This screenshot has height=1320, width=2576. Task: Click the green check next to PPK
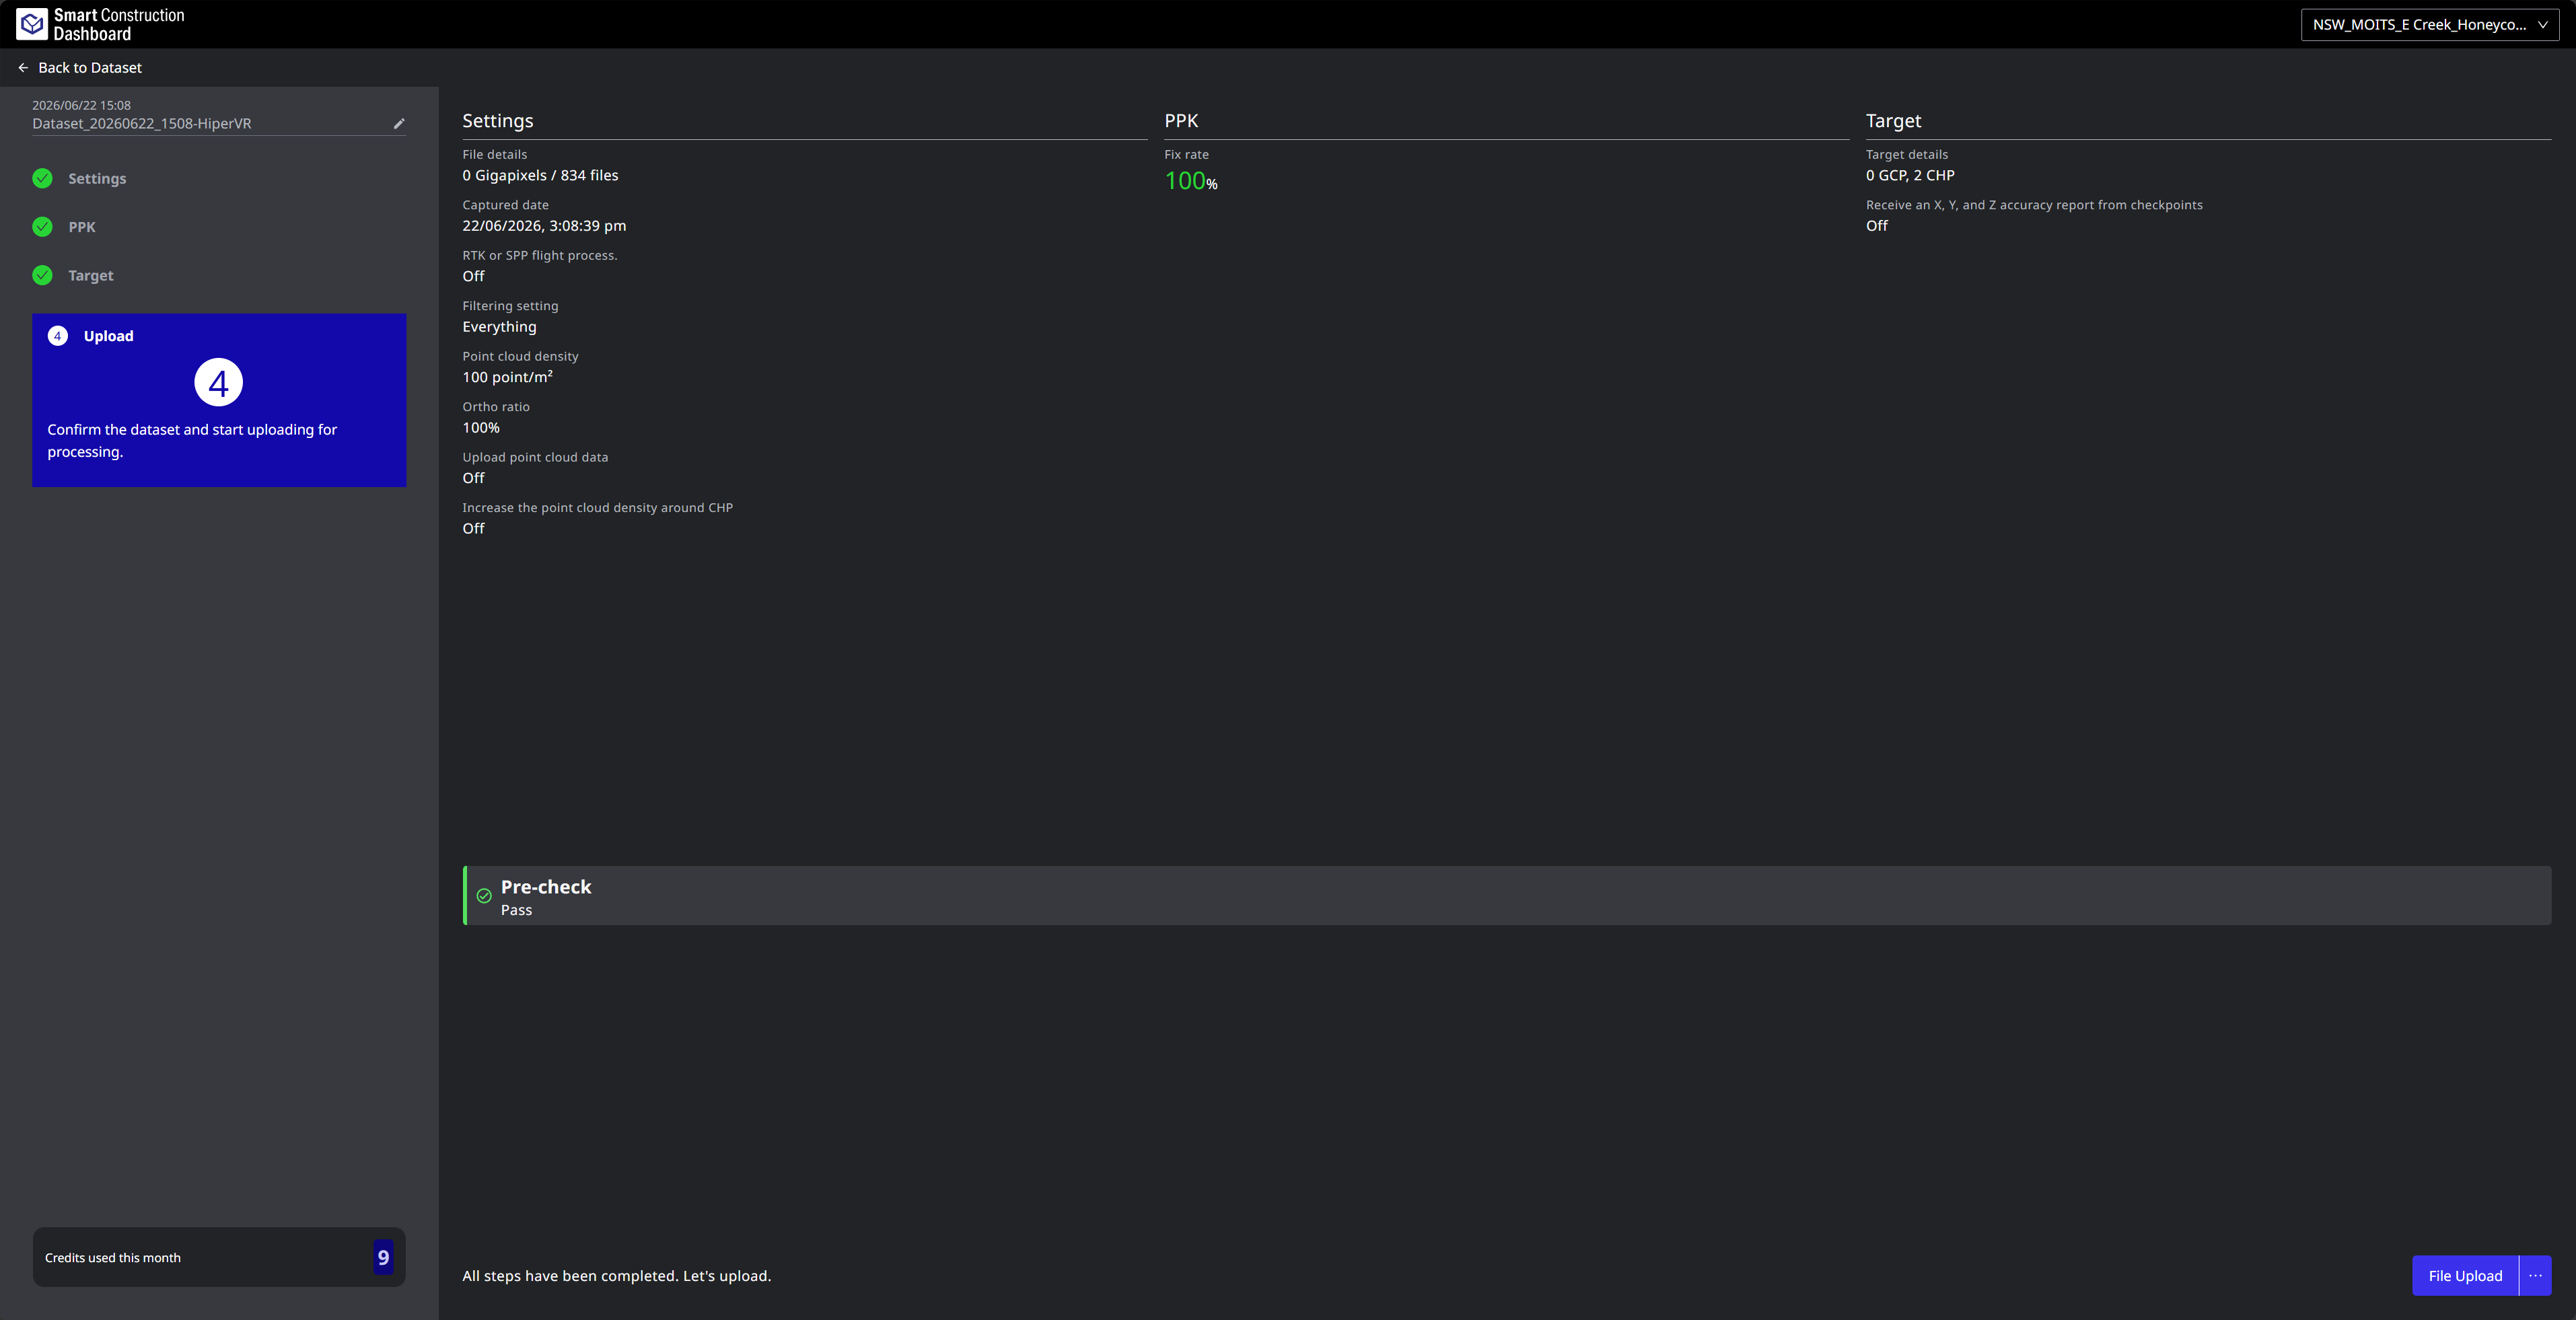click(x=42, y=227)
